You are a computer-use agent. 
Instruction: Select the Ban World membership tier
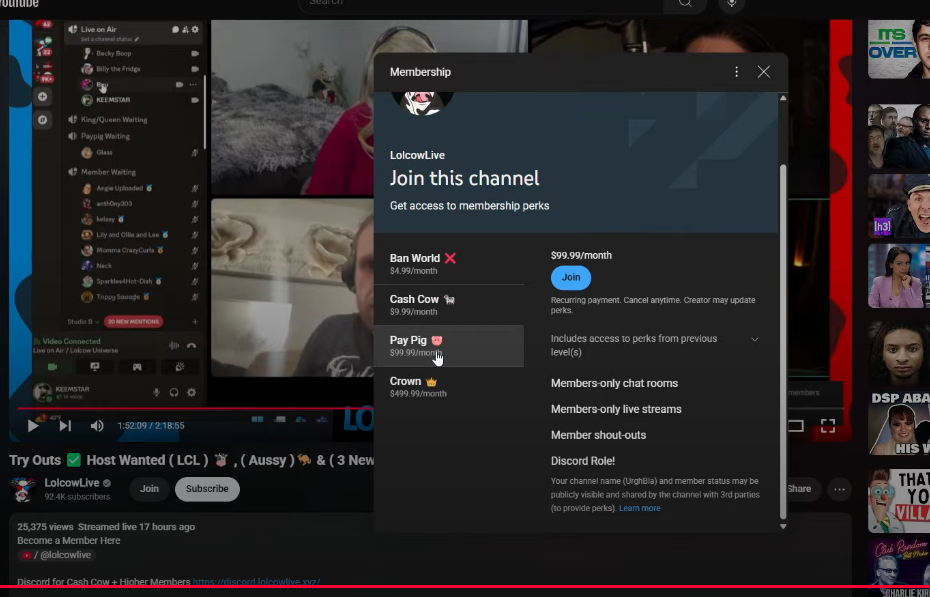pos(449,264)
